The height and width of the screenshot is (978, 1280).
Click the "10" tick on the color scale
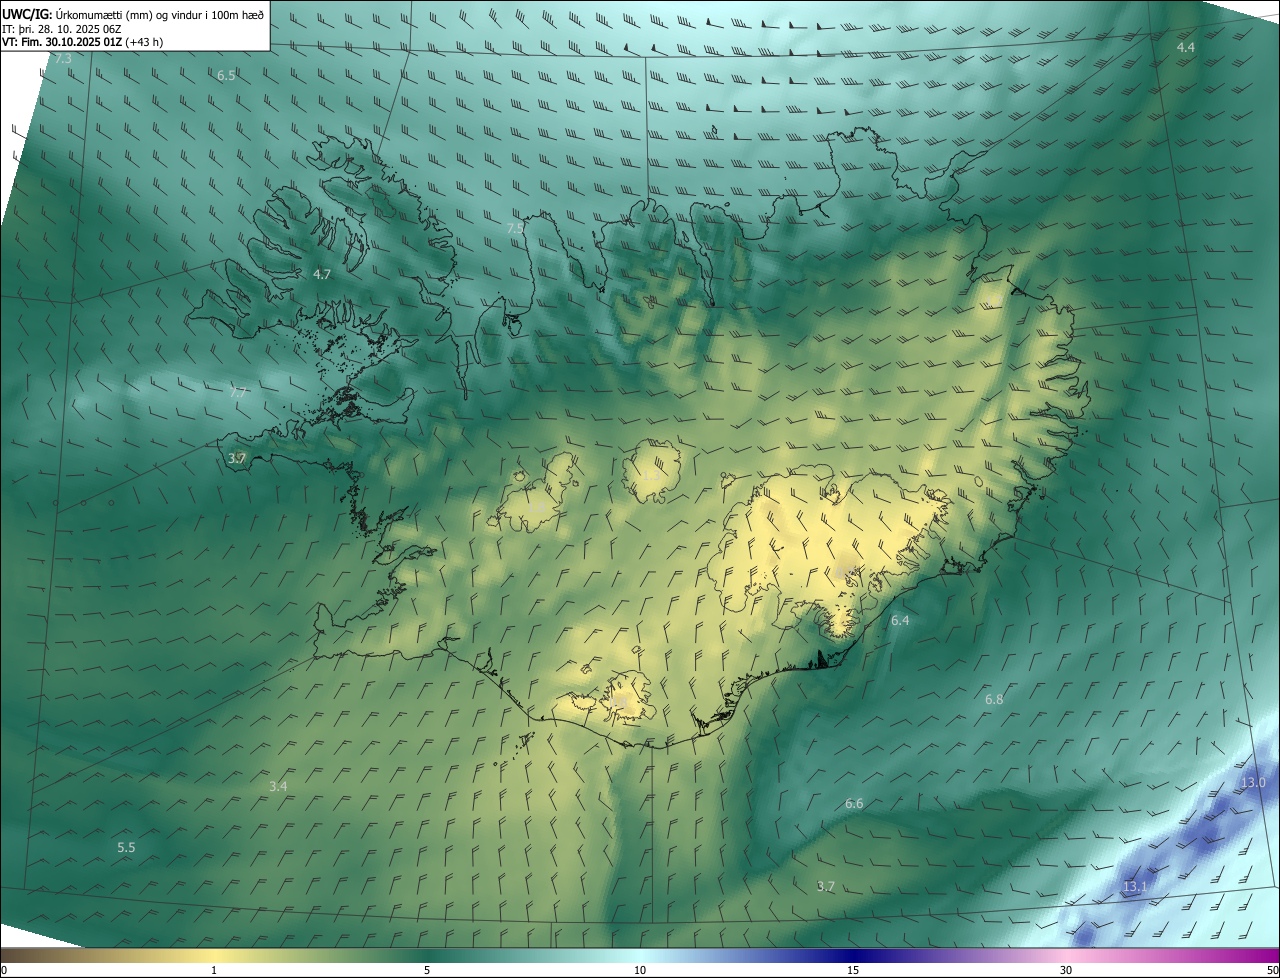[640, 971]
